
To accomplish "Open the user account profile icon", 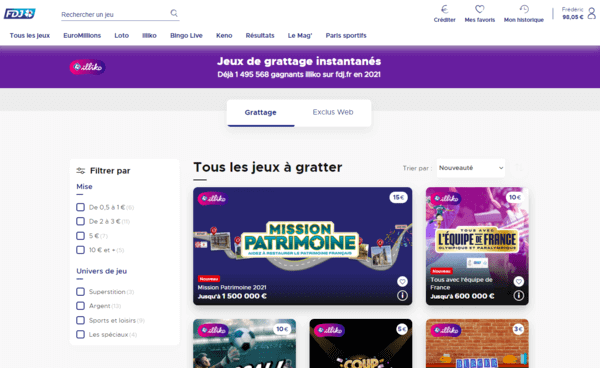I will click(x=592, y=13).
